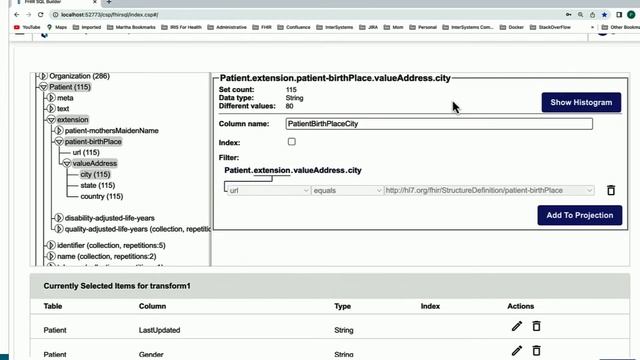Open the browser side panel icon
The height and width of the screenshot is (360, 640).
(619, 15)
